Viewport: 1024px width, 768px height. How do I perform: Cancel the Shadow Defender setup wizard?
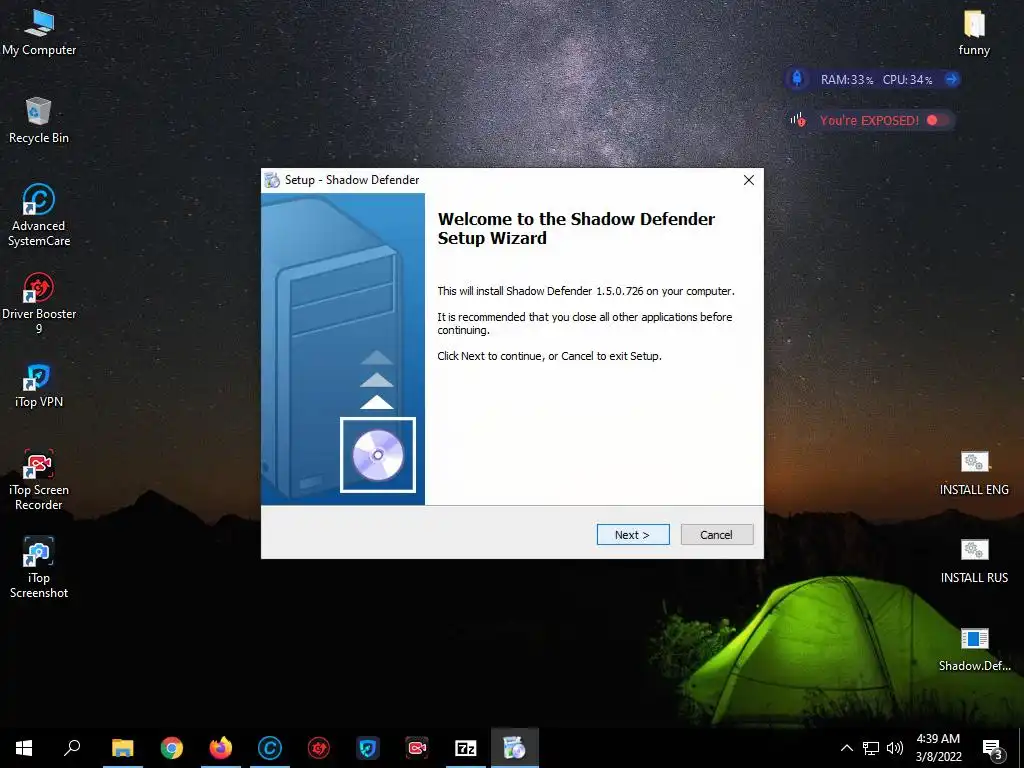(x=716, y=534)
